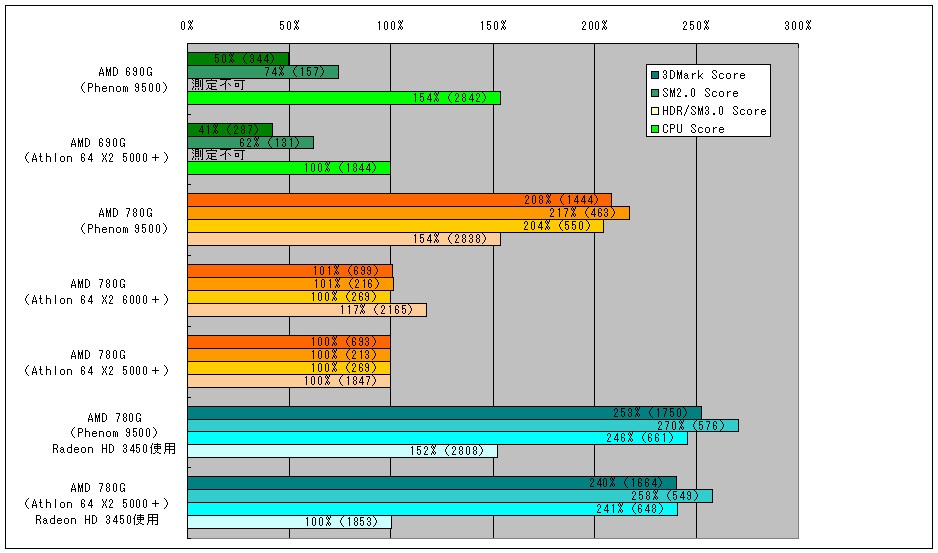Click the HDR/SM3.0 Score legend swatch

pos(654,111)
